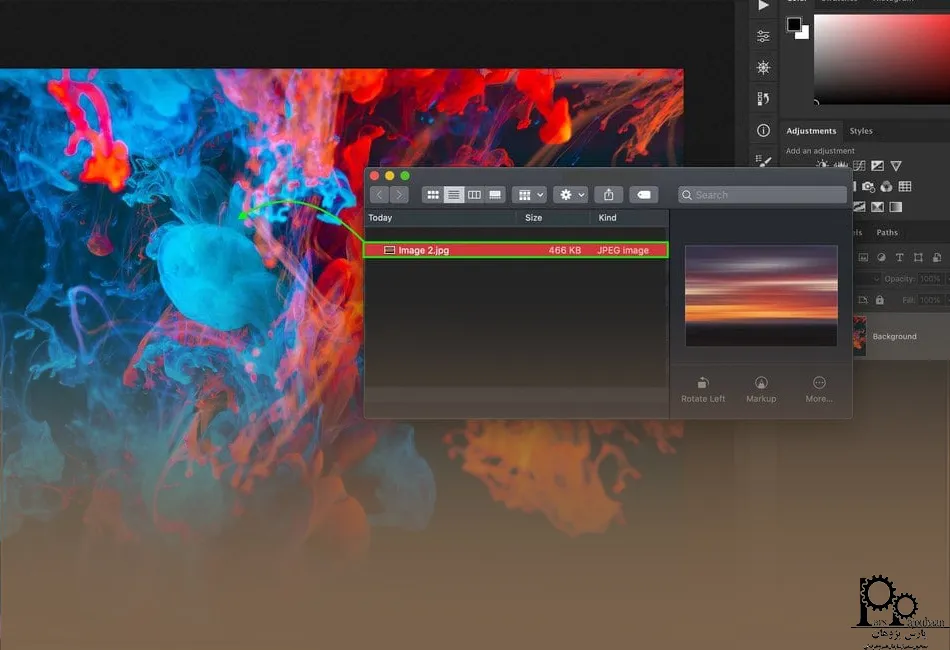Open the layer Opacity dropdown
Viewport: 950px width, 650px height.
(x=876, y=280)
